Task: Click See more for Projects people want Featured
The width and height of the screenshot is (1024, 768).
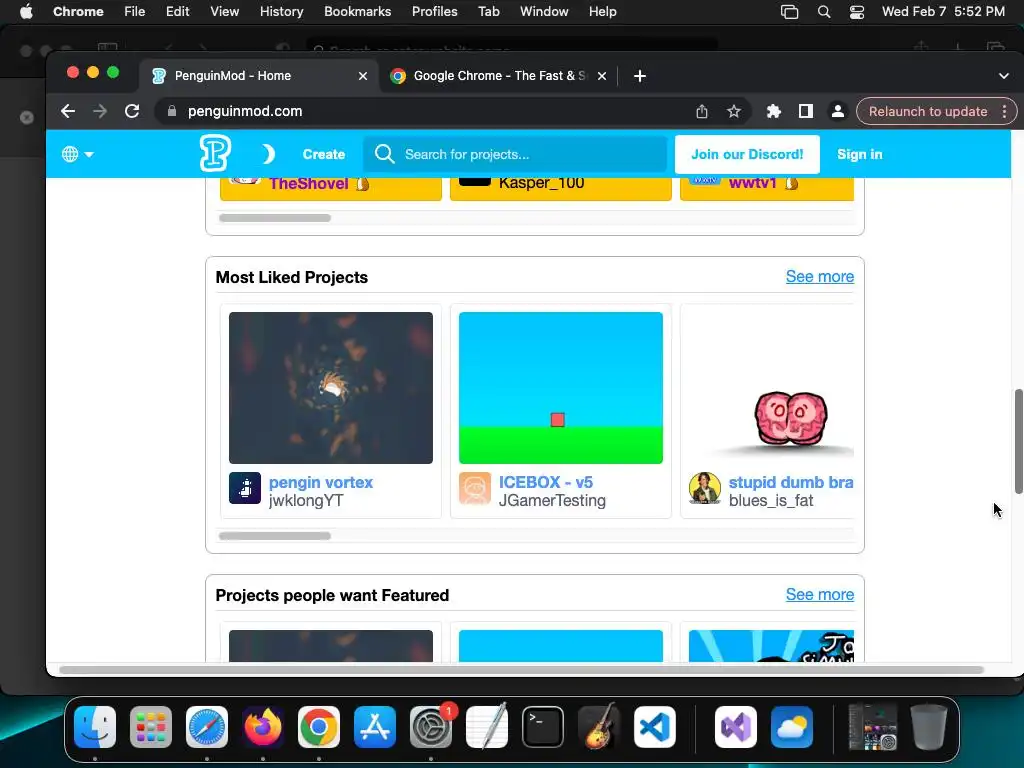Action: click(820, 594)
